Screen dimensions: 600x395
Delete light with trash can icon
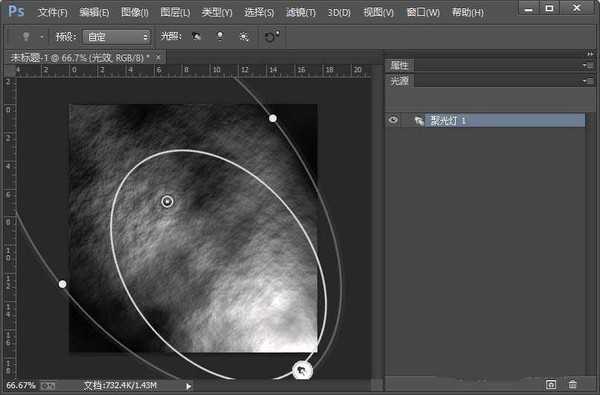click(572, 384)
